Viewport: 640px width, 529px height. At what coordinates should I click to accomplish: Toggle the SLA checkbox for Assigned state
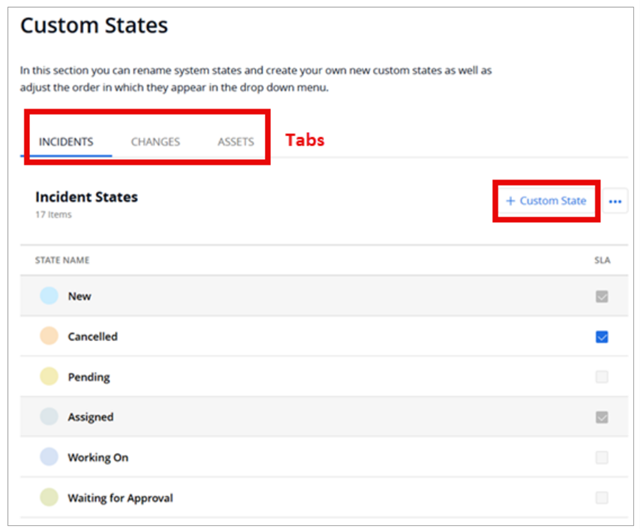[602, 417]
